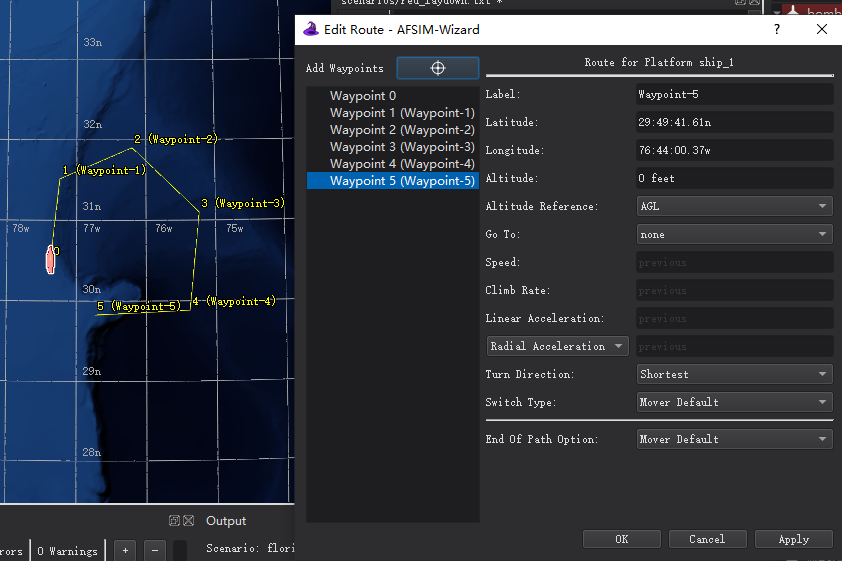Screen dimensions: 842x561
Task: Open the Turn Direction dropdown
Action: coord(734,374)
